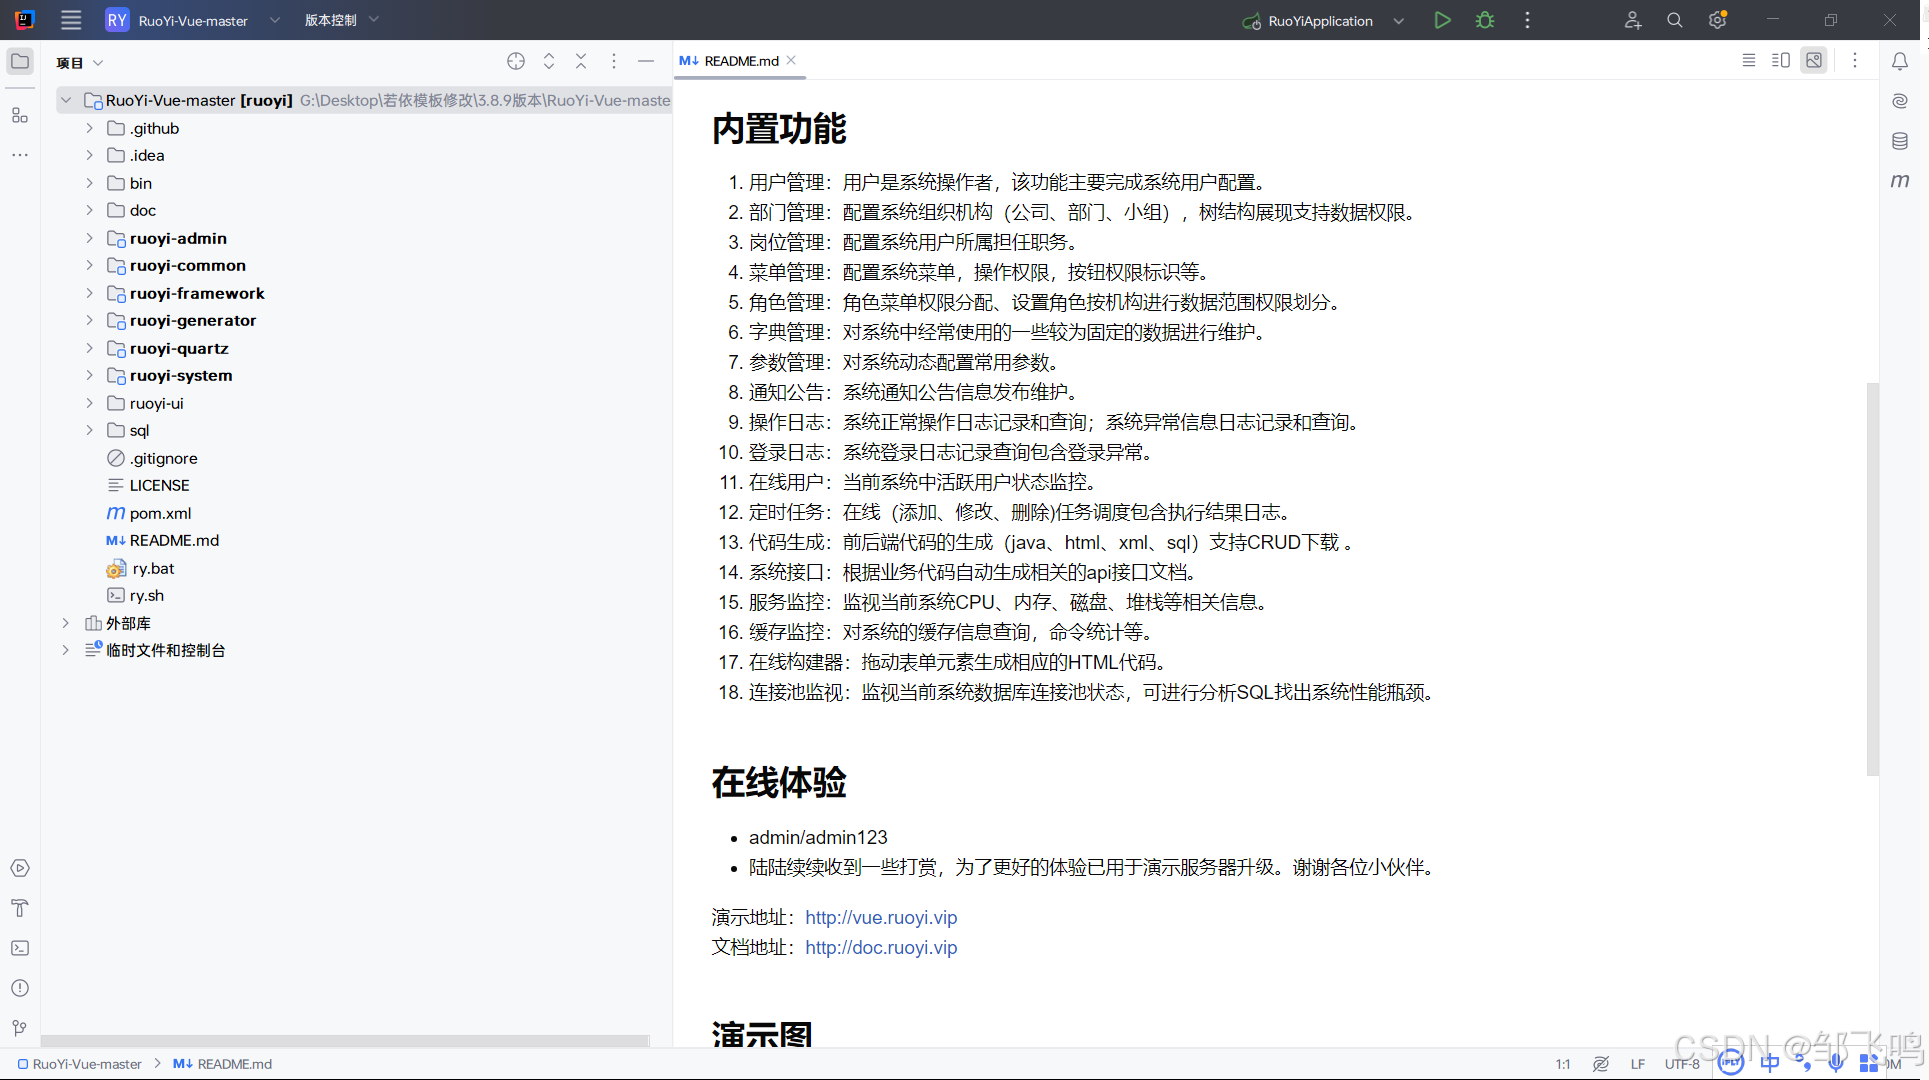The image size is (1929, 1080).
Task: Open Problems tool window
Action: click(20, 988)
